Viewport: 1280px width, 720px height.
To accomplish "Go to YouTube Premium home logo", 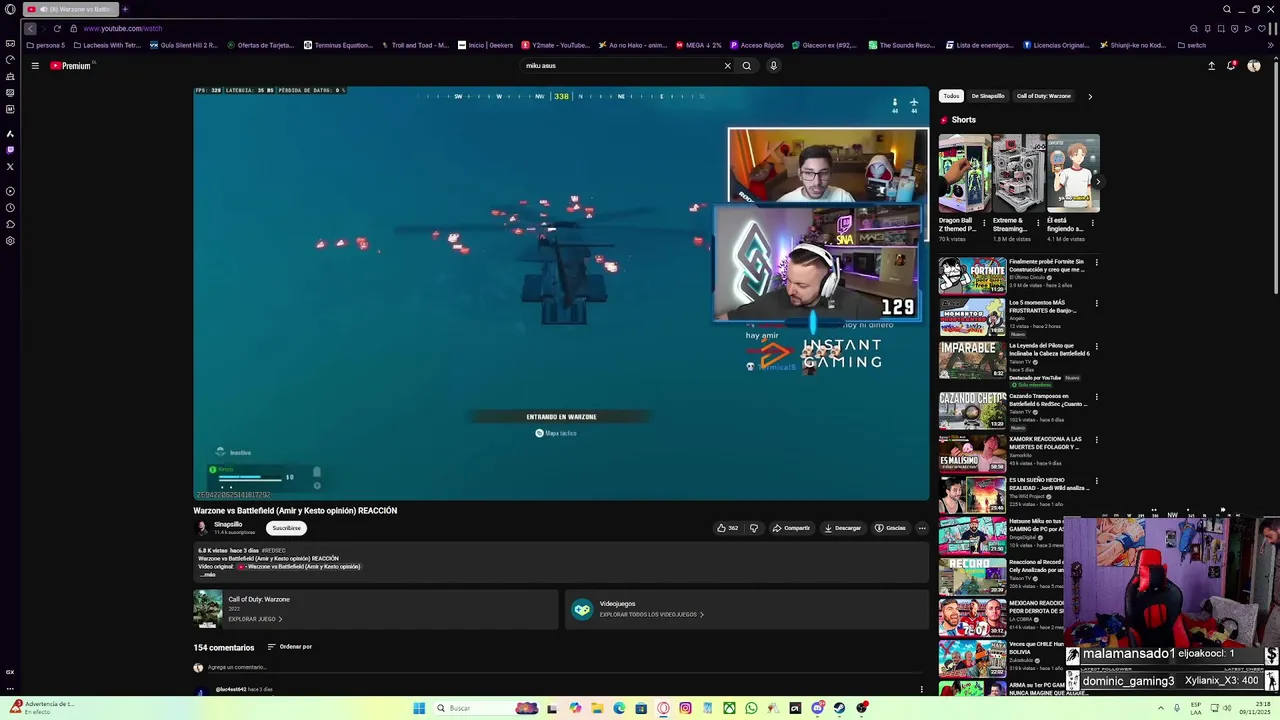I will click(72, 66).
